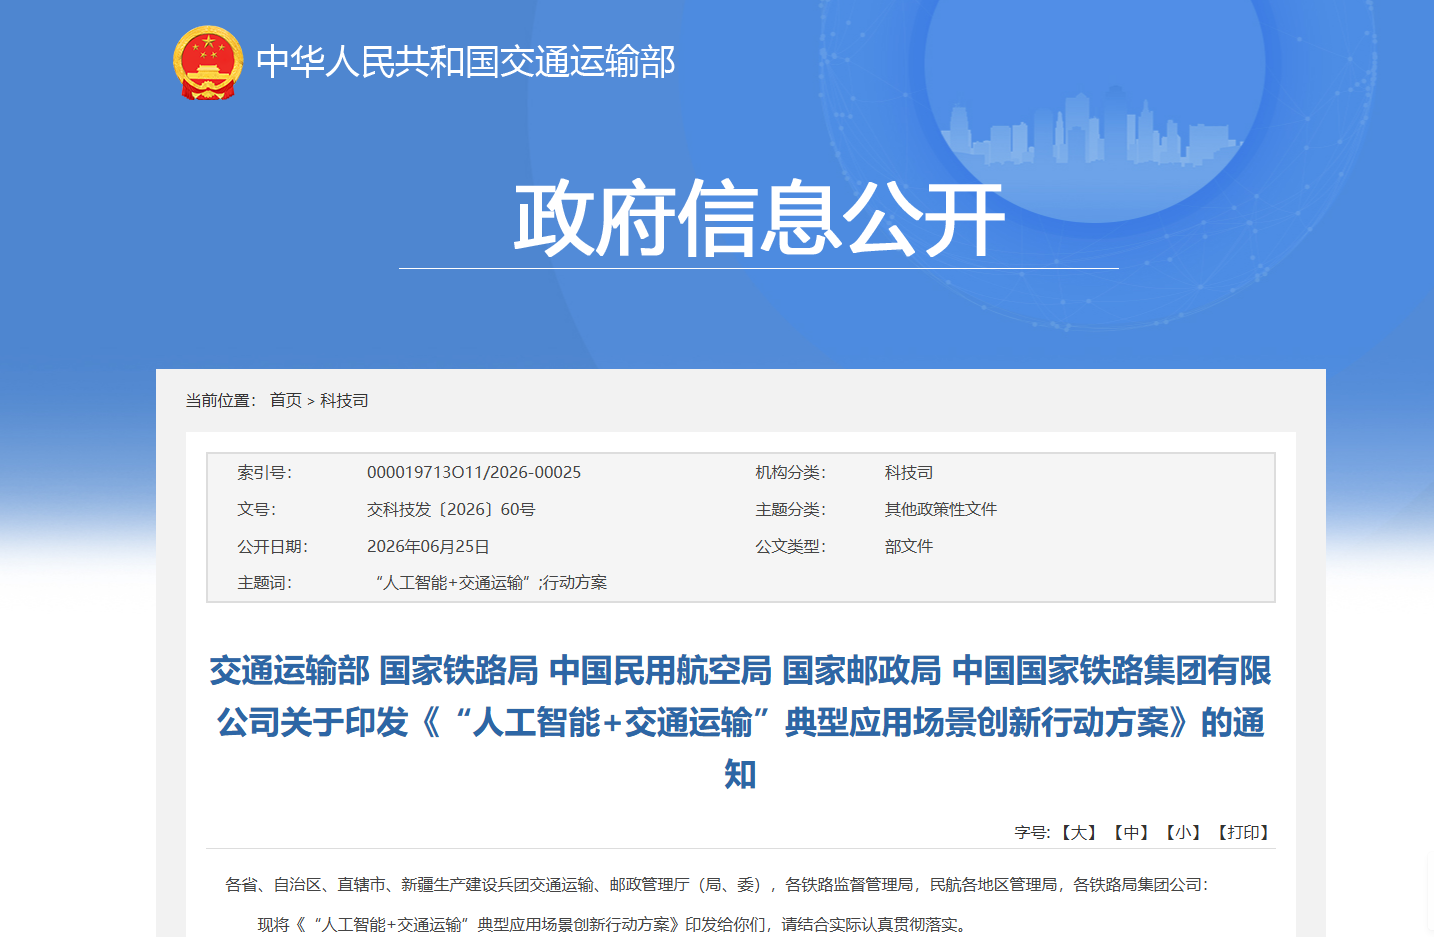
Task: Click the 政府信息公开 banner heading
Action: [759, 218]
